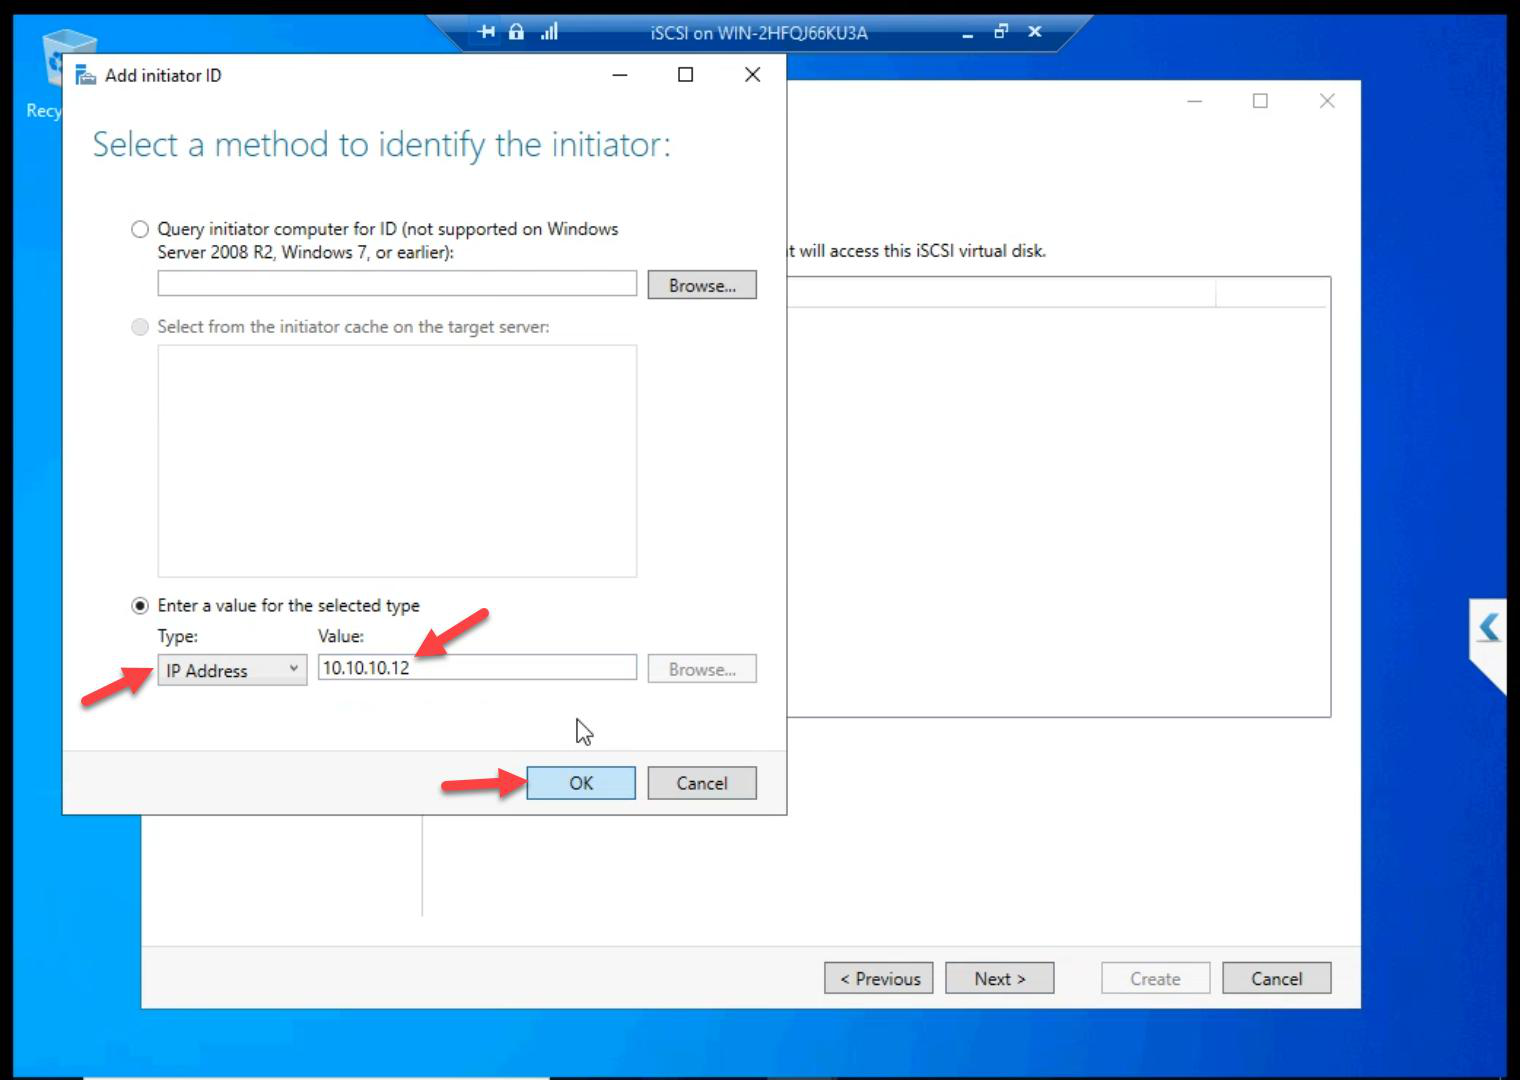Close the Add initiator ID dialog

coord(752,75)
